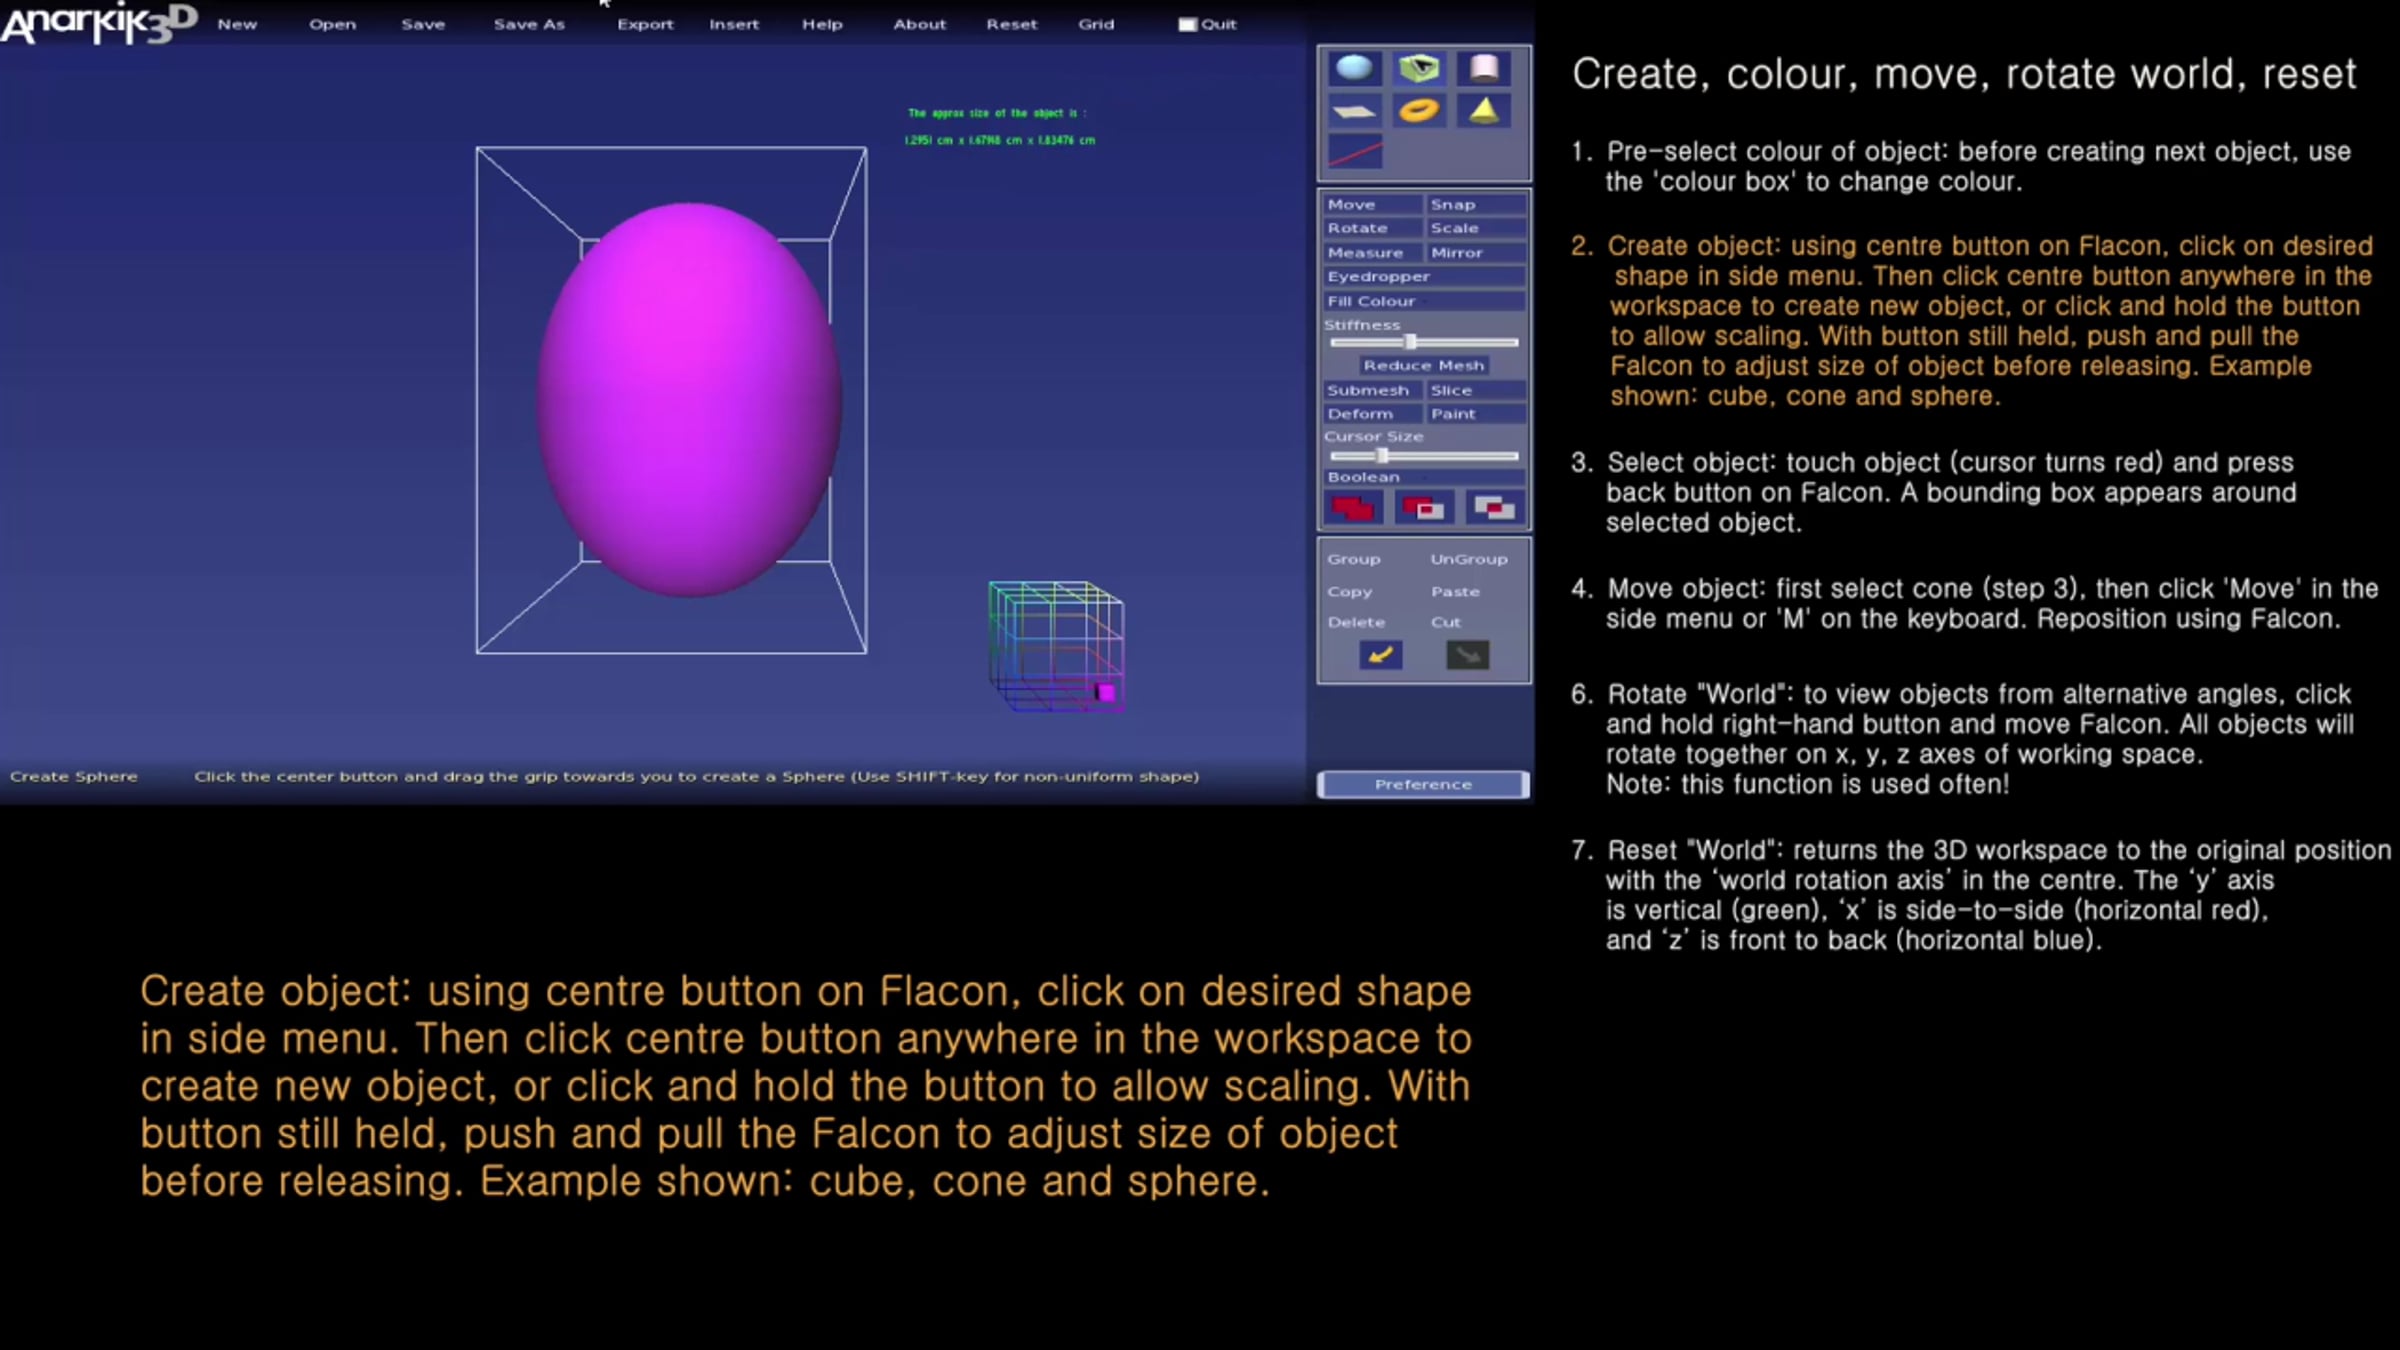Viewport: 2400px width, 1350px height.
Task: Click the Boolean intersect icon
Action: point(1494,508)
